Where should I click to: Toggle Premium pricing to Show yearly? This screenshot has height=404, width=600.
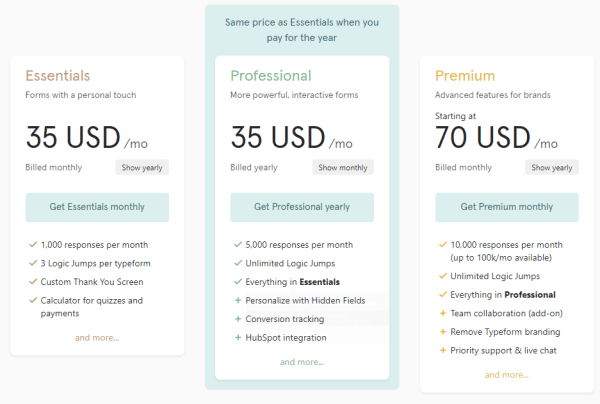(x=552, y=168)
